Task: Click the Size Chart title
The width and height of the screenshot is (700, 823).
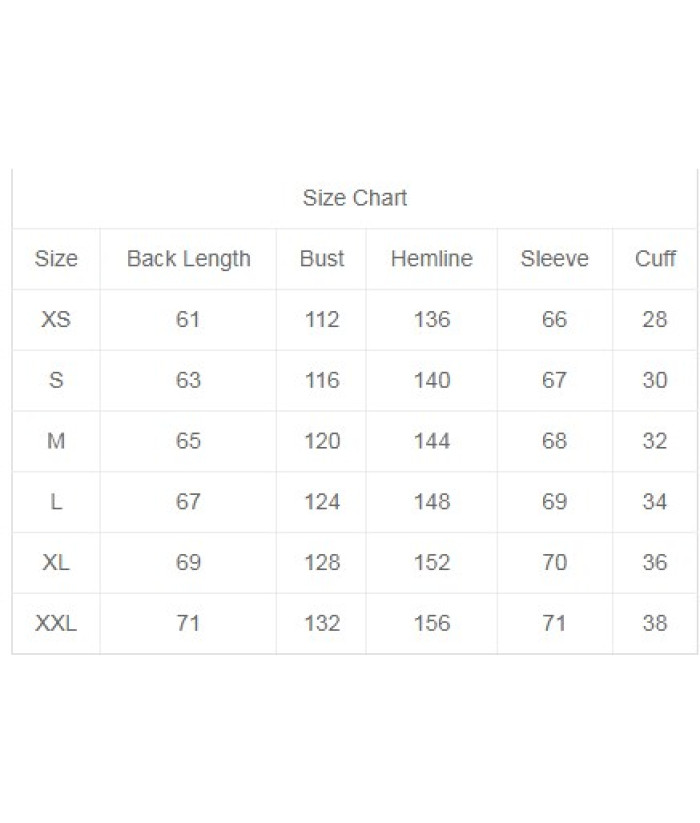Action: pos(355,198)
